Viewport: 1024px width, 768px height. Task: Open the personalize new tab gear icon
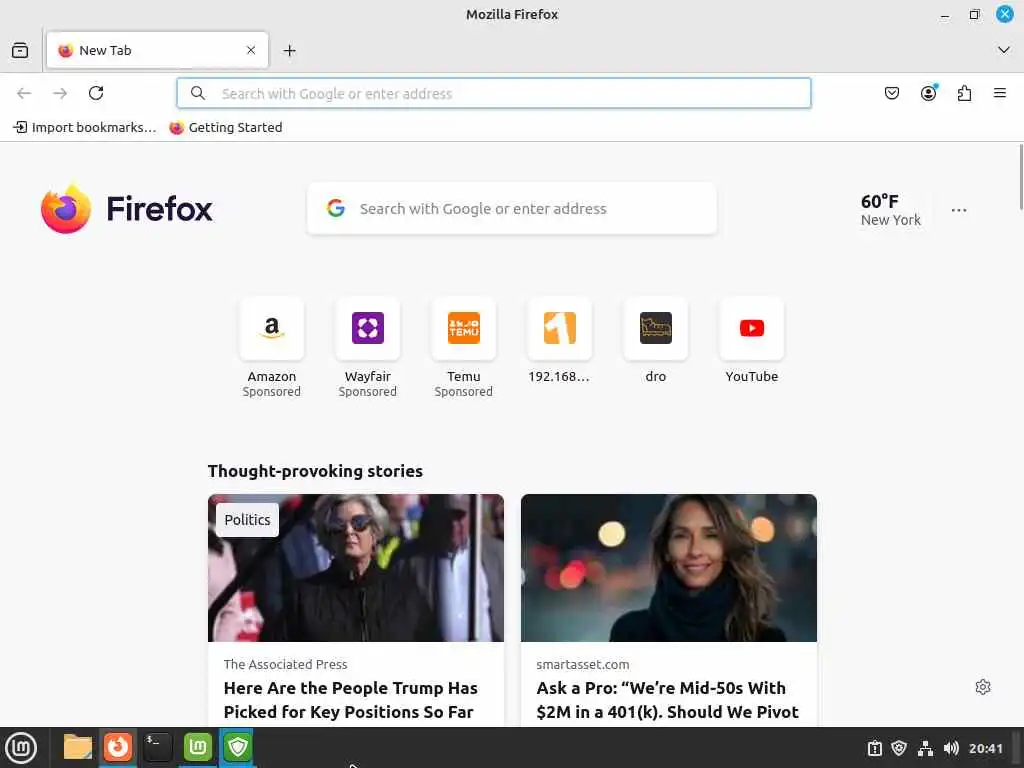983,687
